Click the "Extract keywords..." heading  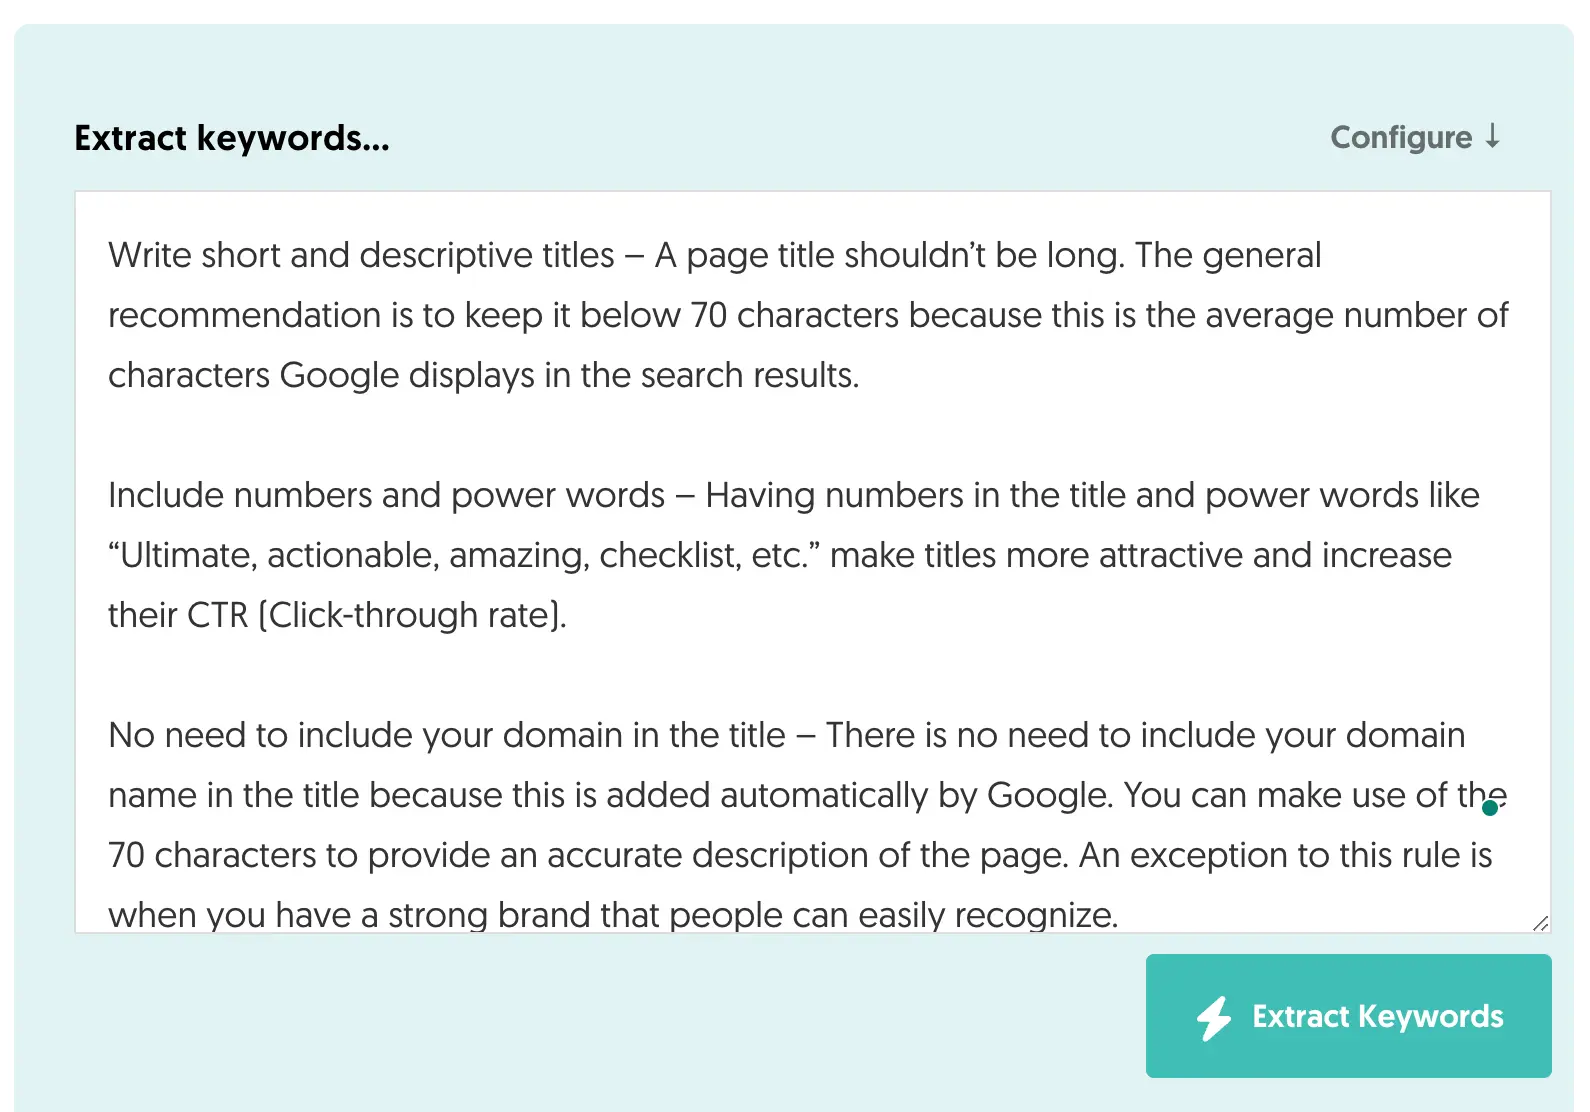click(232, 138)
